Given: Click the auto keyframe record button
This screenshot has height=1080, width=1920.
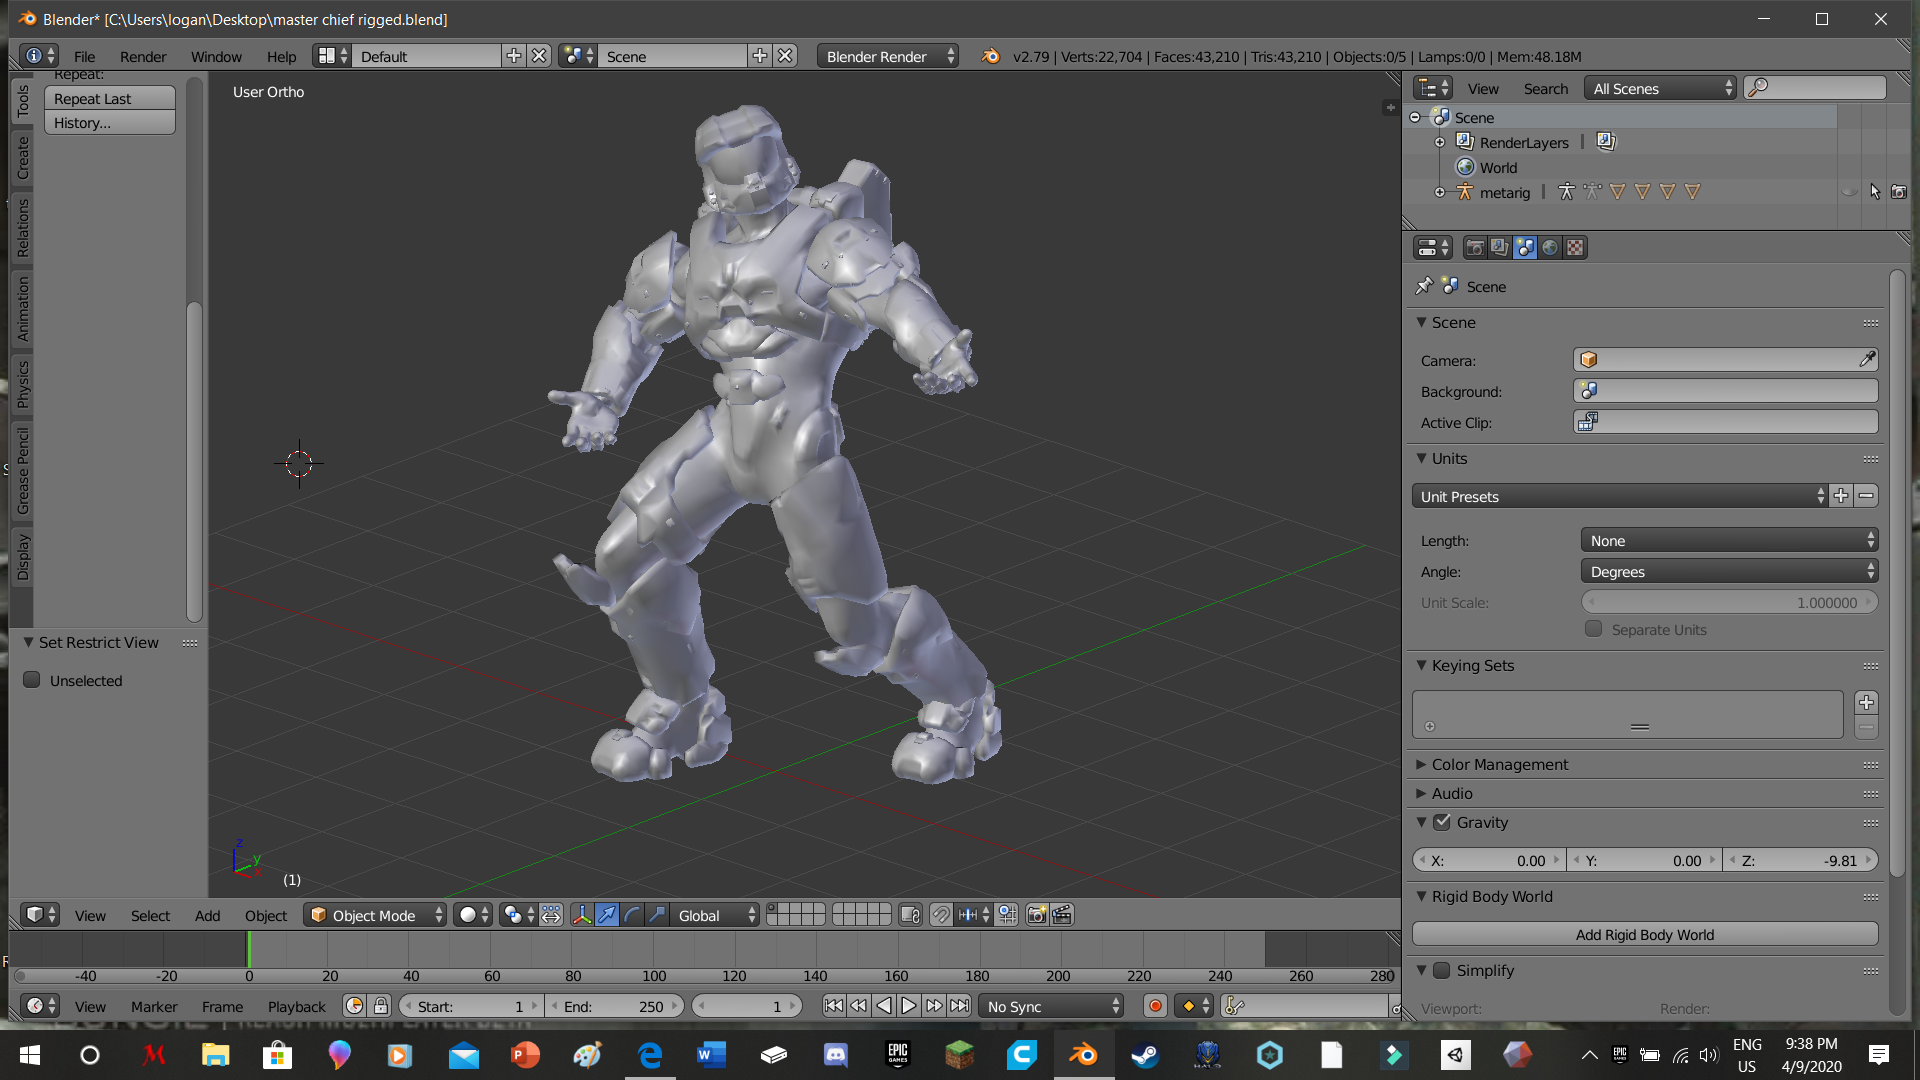Looking at the screenshot, I should (x=1155, y=1006).
